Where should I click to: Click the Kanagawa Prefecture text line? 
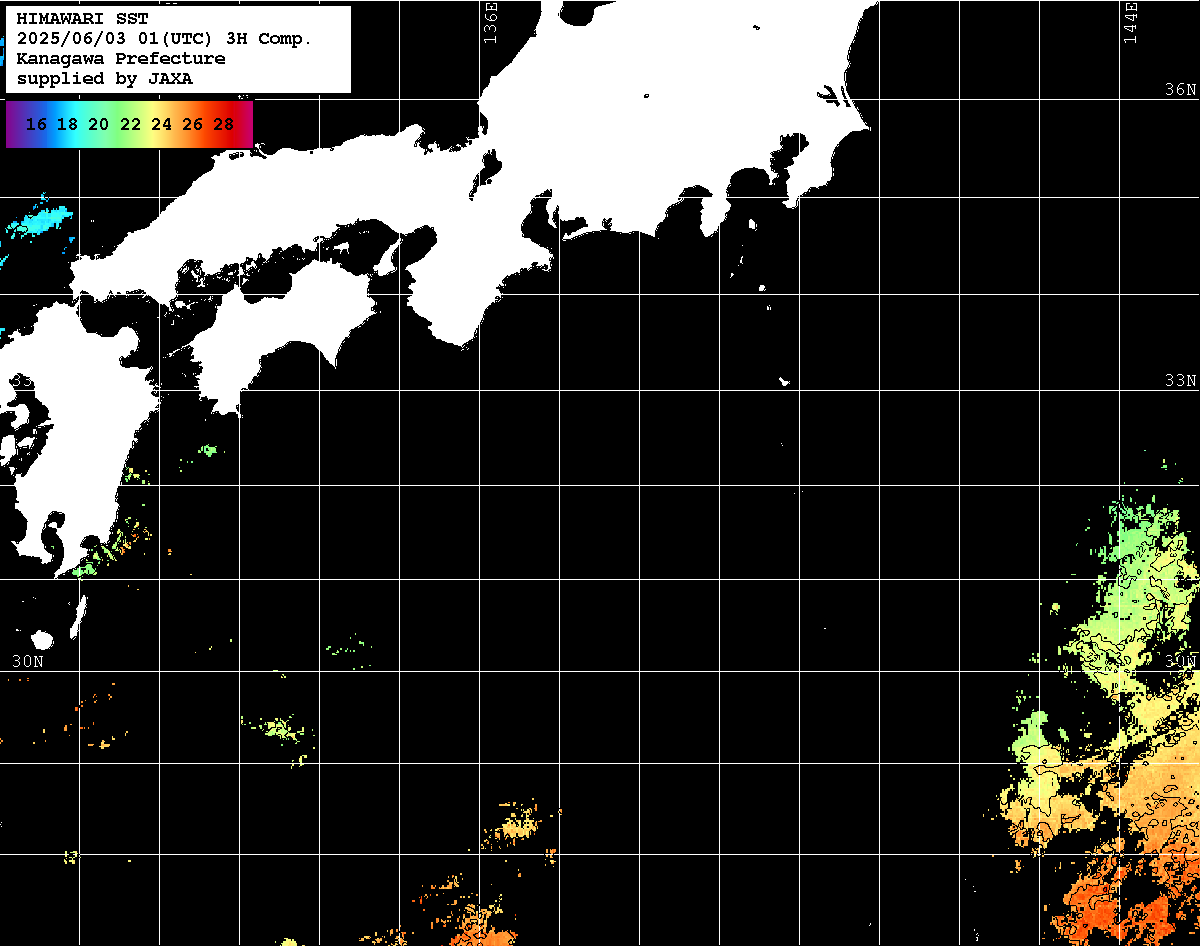(x=121, y=59)
